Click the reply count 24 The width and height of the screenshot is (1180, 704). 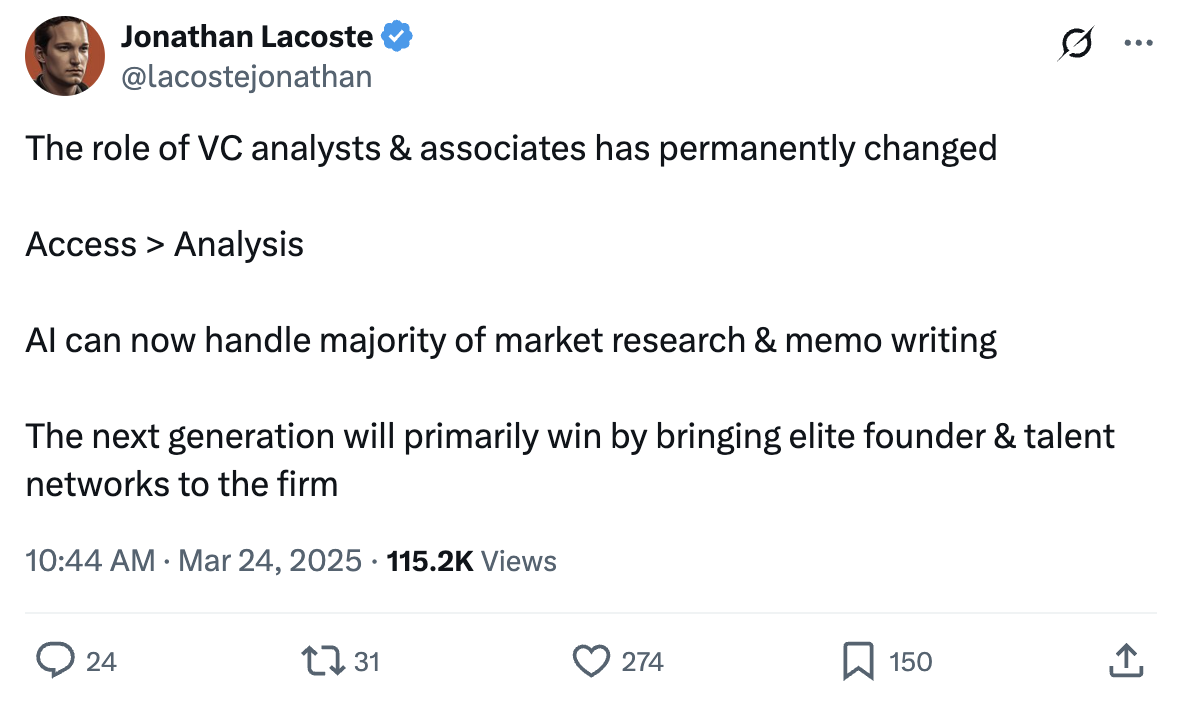[101, 661]
